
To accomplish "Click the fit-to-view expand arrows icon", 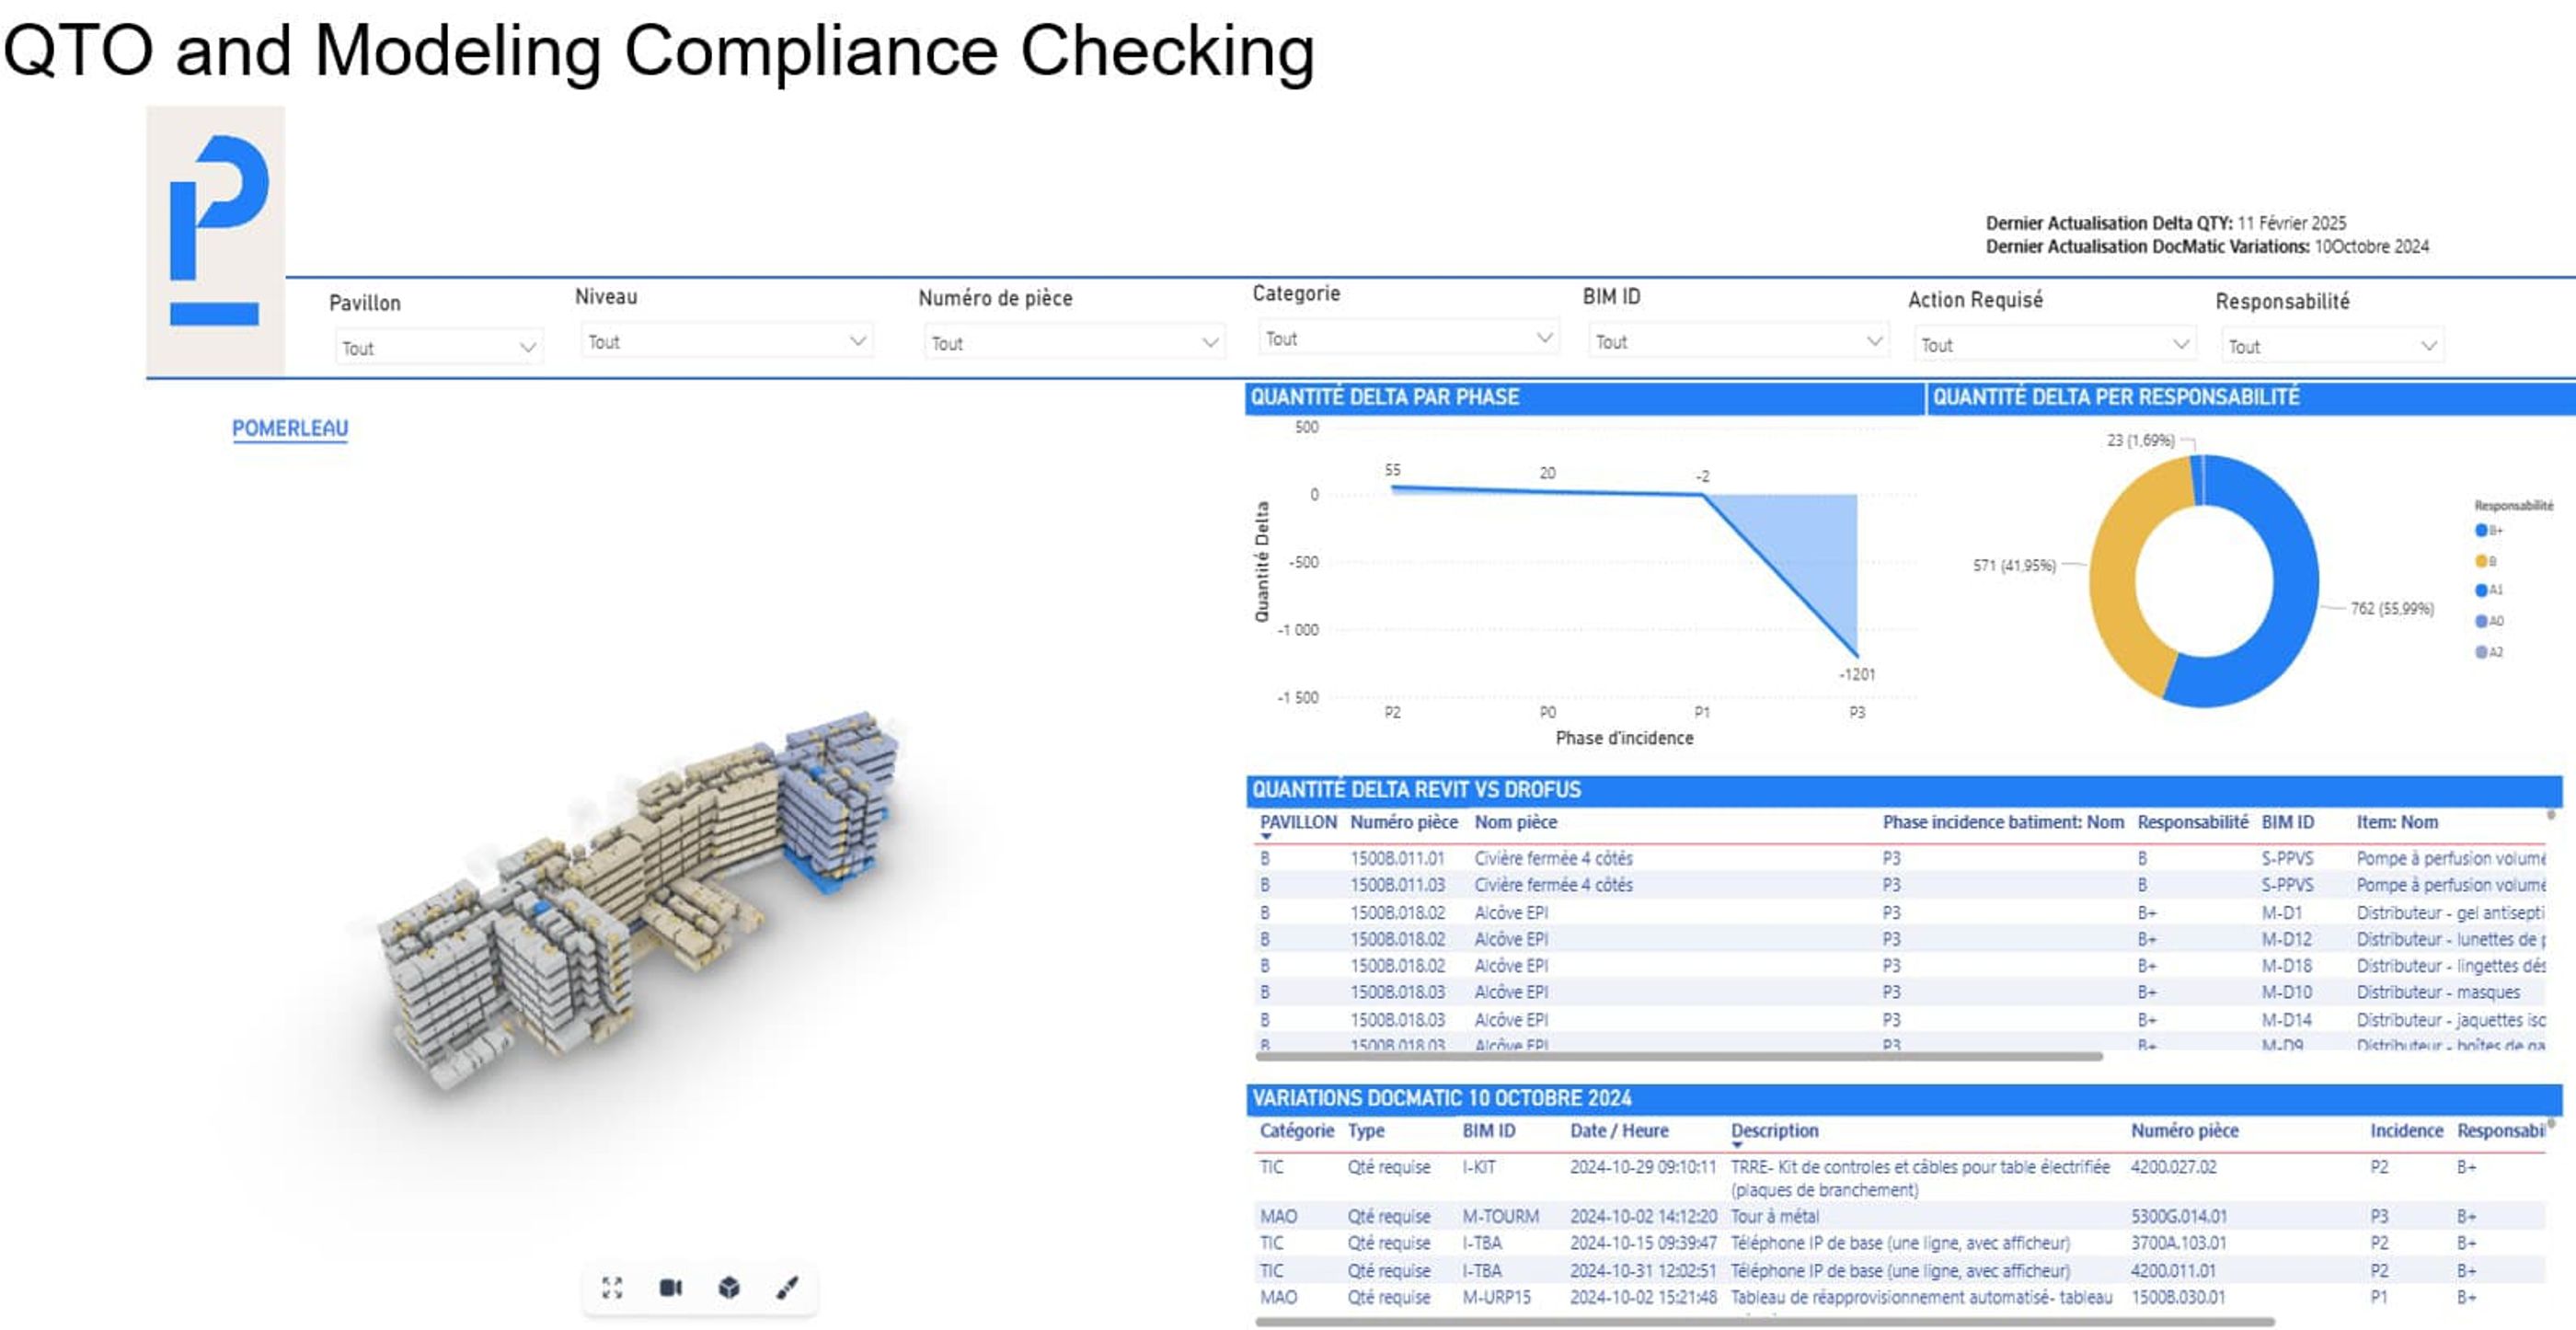I will click(612, 1287).
